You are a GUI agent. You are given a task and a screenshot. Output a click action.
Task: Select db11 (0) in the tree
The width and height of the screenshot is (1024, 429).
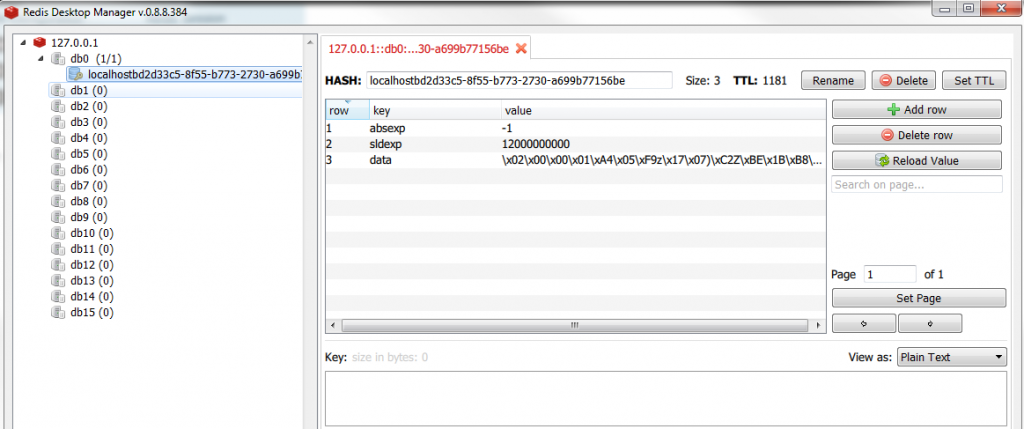point(92,249)
